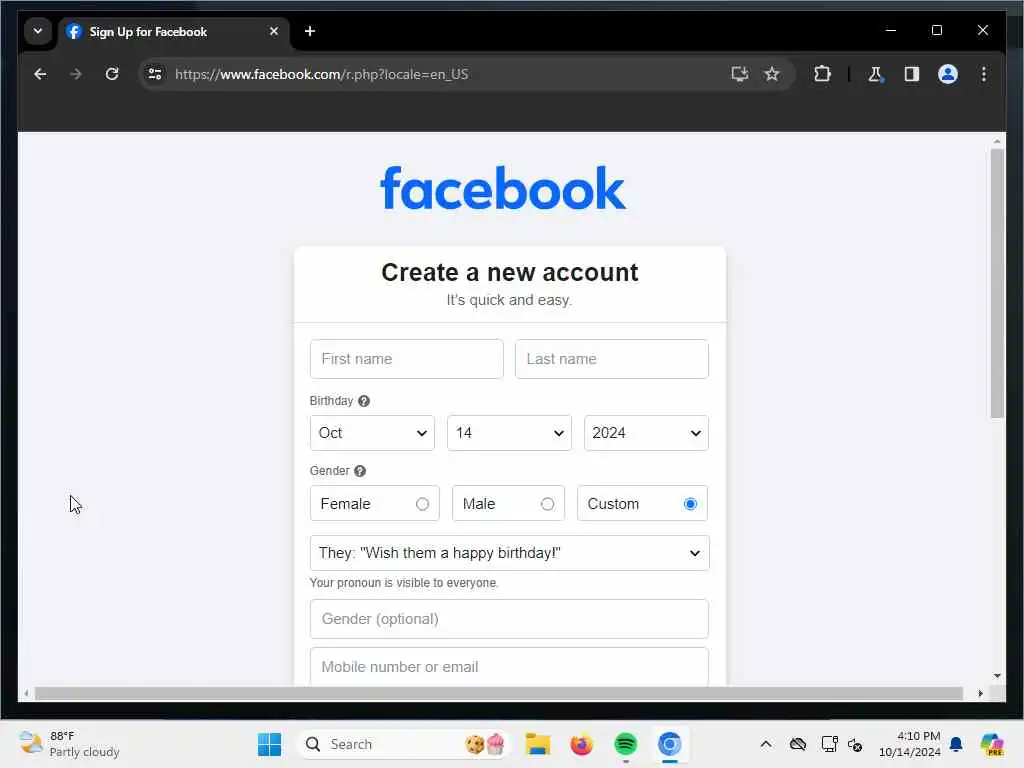The height and width of the screenshot is (768, 1024).
Task: Minimize the browser window
Action: 891,30
